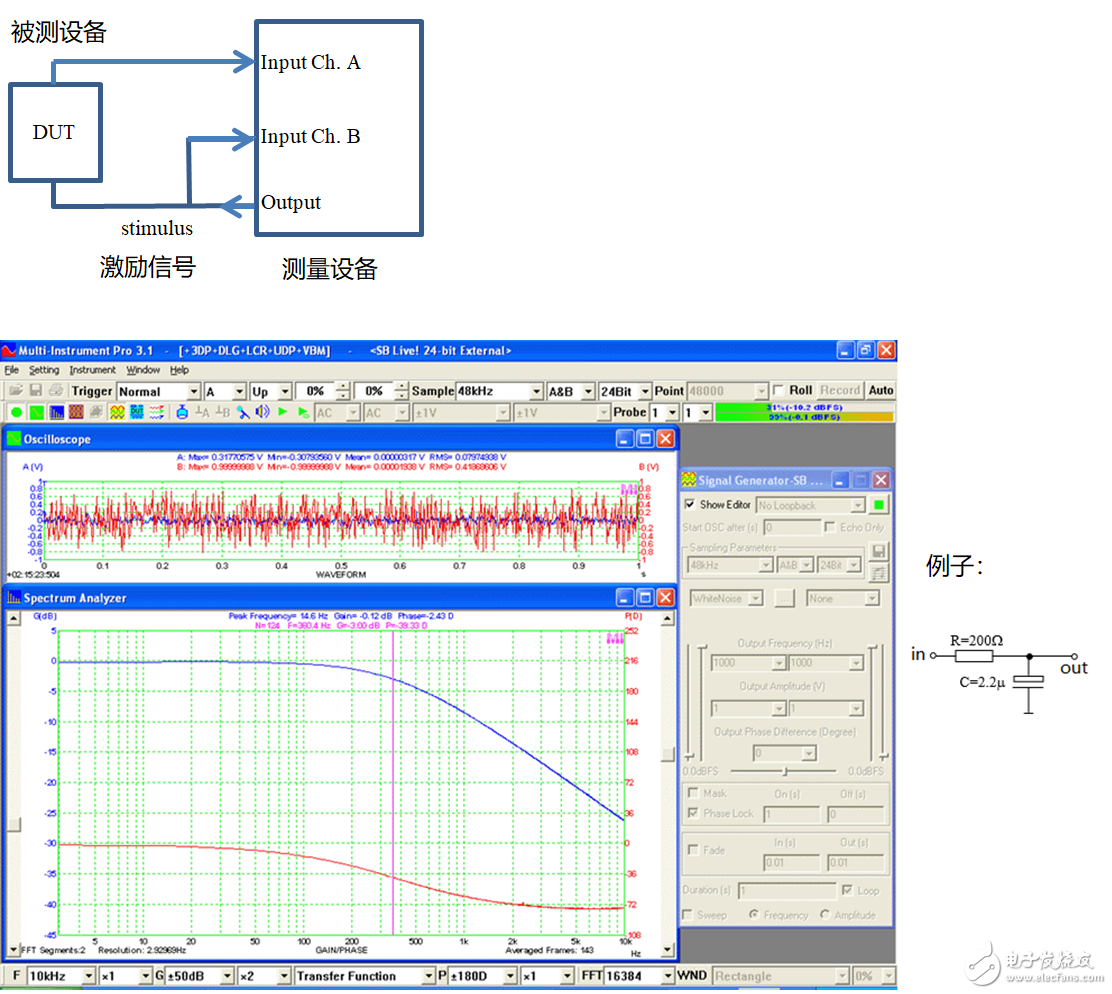Toggle the Sweep checkbox
Image resolution: width=1112 pixels, height=994 pixels.
687,915
